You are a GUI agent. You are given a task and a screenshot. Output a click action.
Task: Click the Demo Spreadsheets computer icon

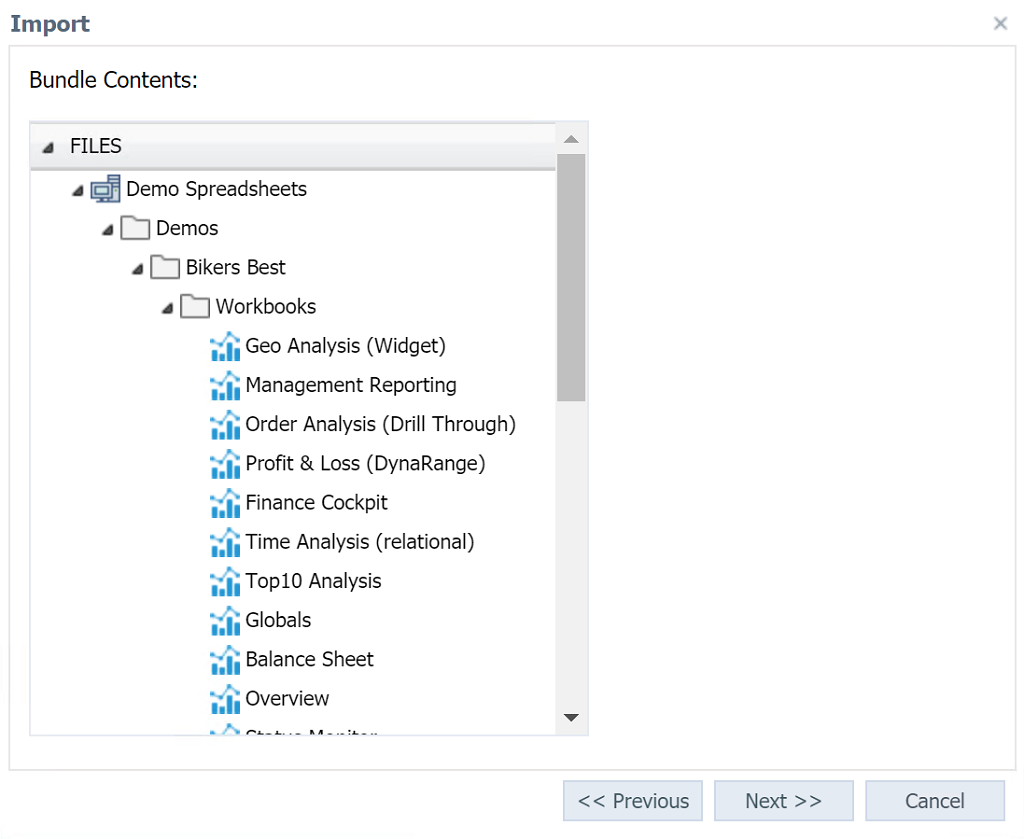(105, 189)
